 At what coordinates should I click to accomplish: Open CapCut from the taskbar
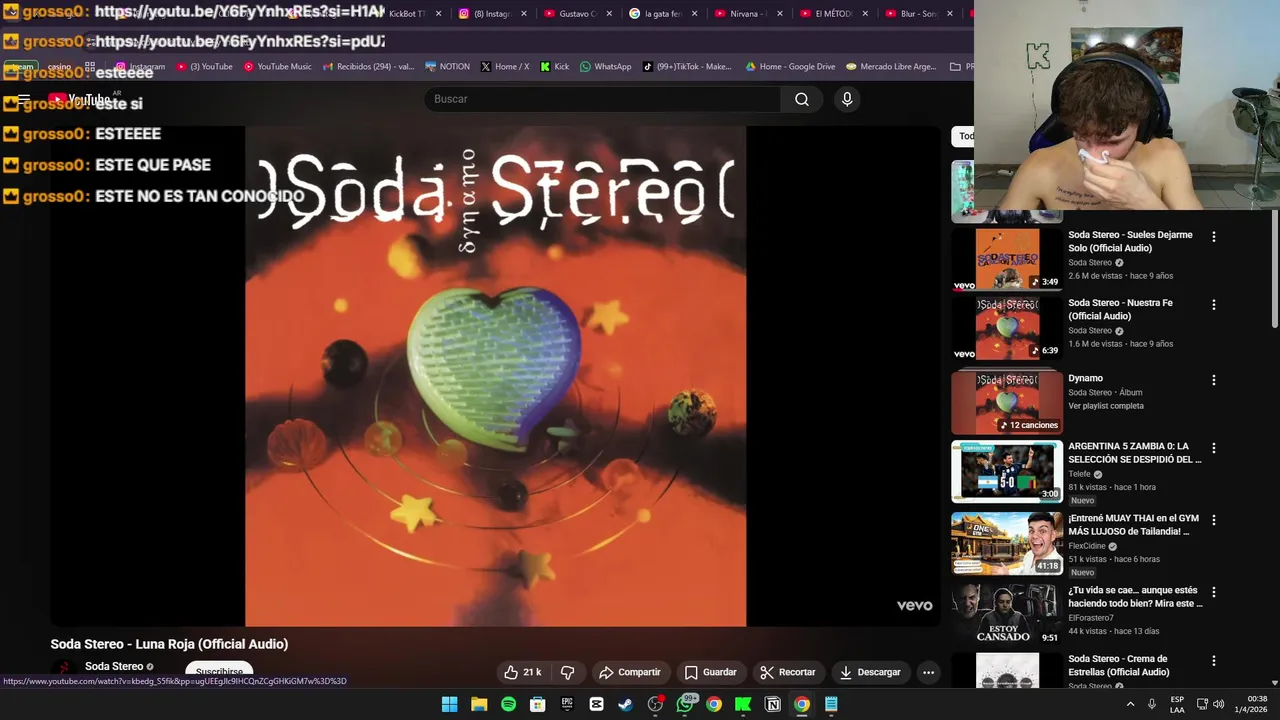point(596,704)
